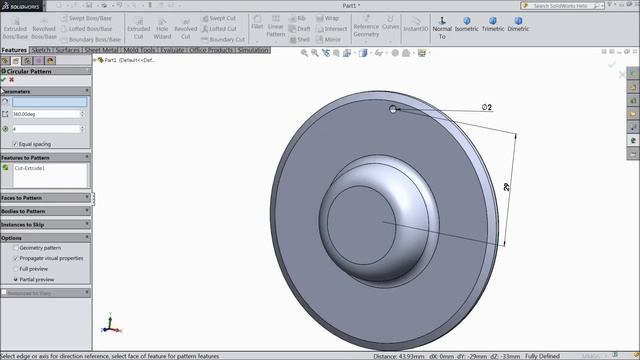Open the DimXpertManager tab icon
Image resolution: width=640 pixels, height=360 pixels.
[x=39, y=61]
